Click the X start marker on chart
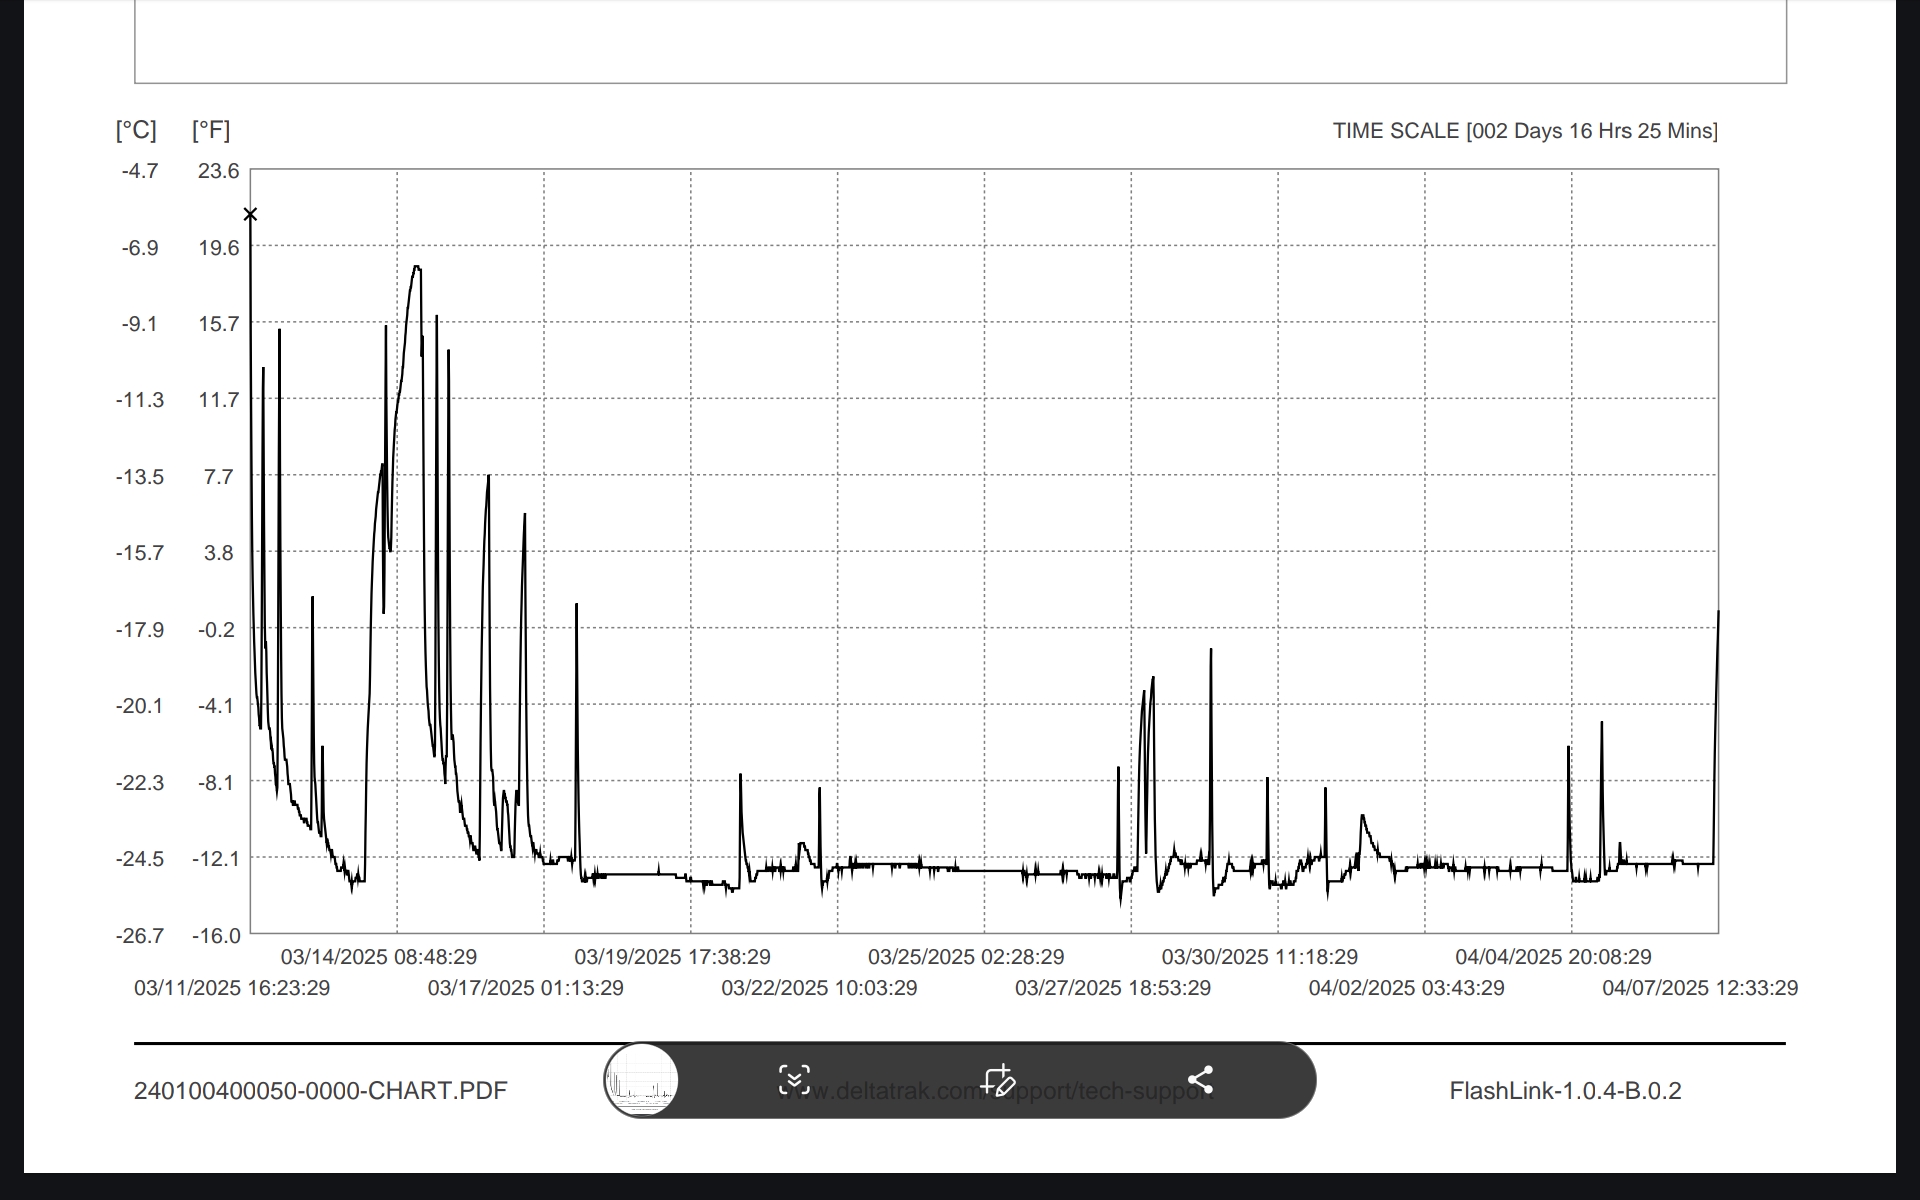The image size is (1920, 1200). [x=250, y=214]
